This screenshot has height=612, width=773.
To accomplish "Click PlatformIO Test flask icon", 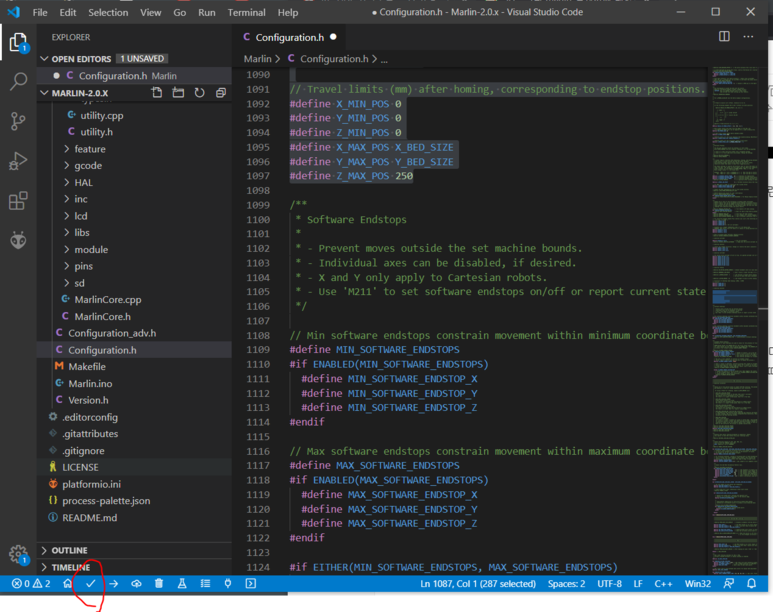I will tap(182, 584).
